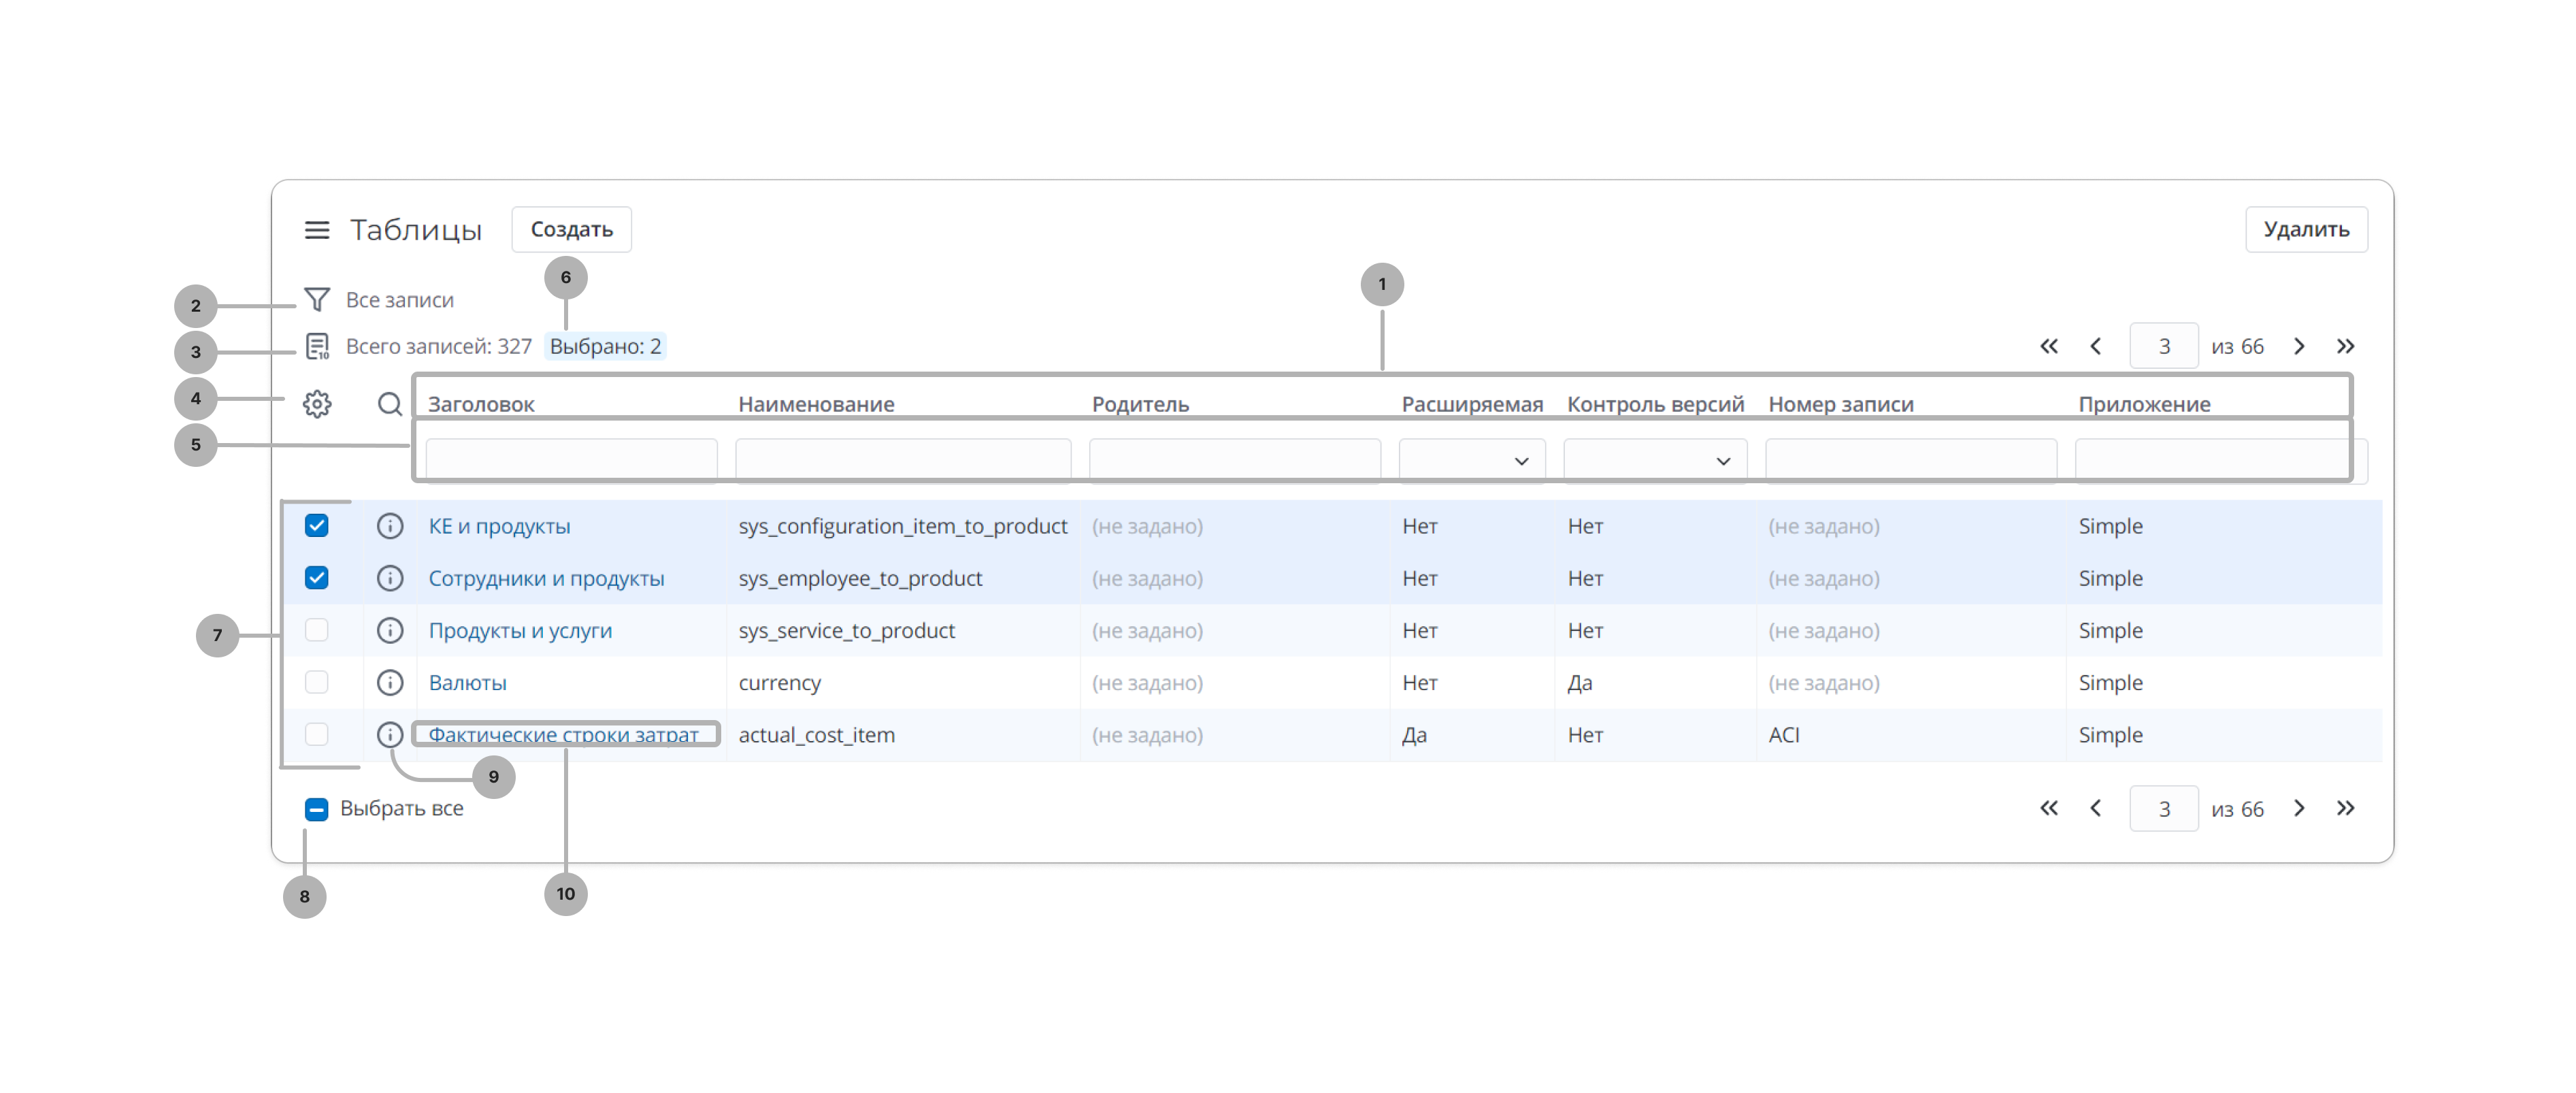2576x1093 pixels.
Task: Open info for КЕ и продукты row
Action: 390,526
